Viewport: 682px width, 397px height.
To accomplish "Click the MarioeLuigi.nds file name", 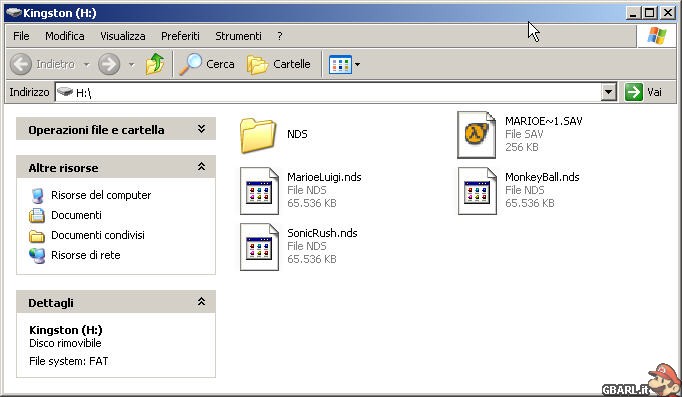I will 324,177.
